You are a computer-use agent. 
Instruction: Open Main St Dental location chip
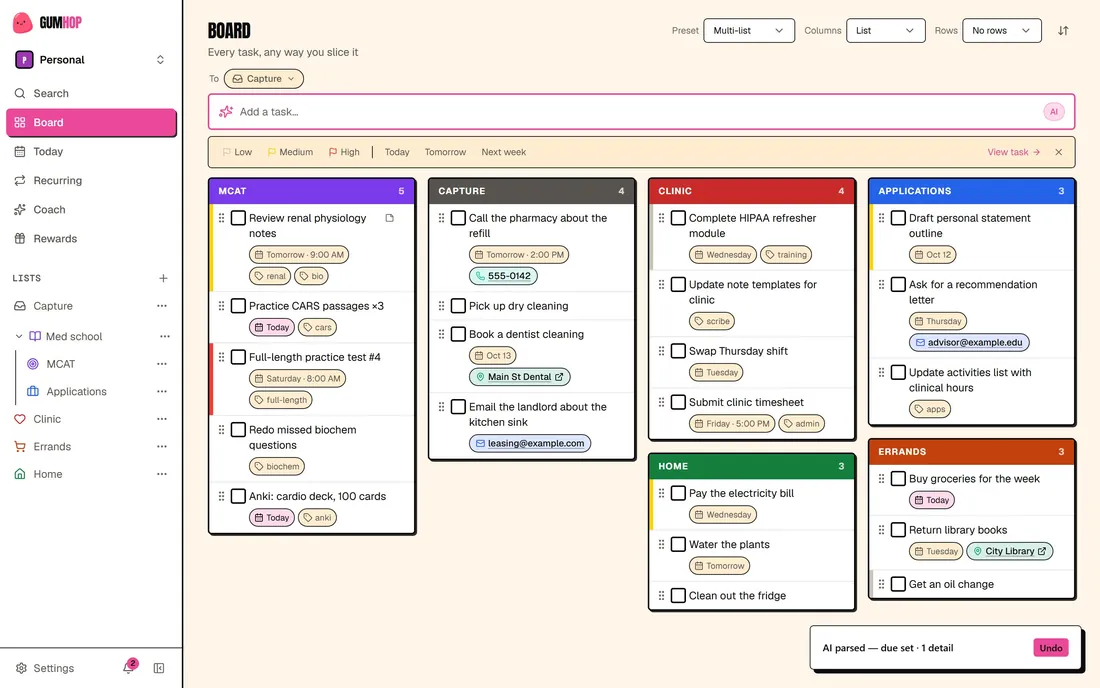pos(519,377)
